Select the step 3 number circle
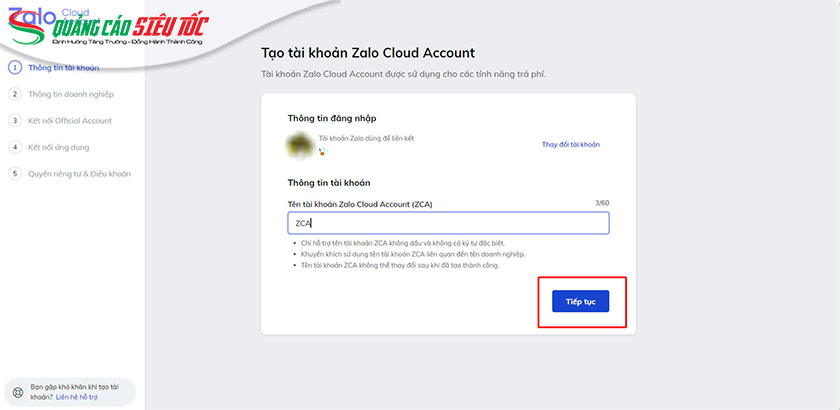This screenshot has height=410, width=840. click(15, 120)
